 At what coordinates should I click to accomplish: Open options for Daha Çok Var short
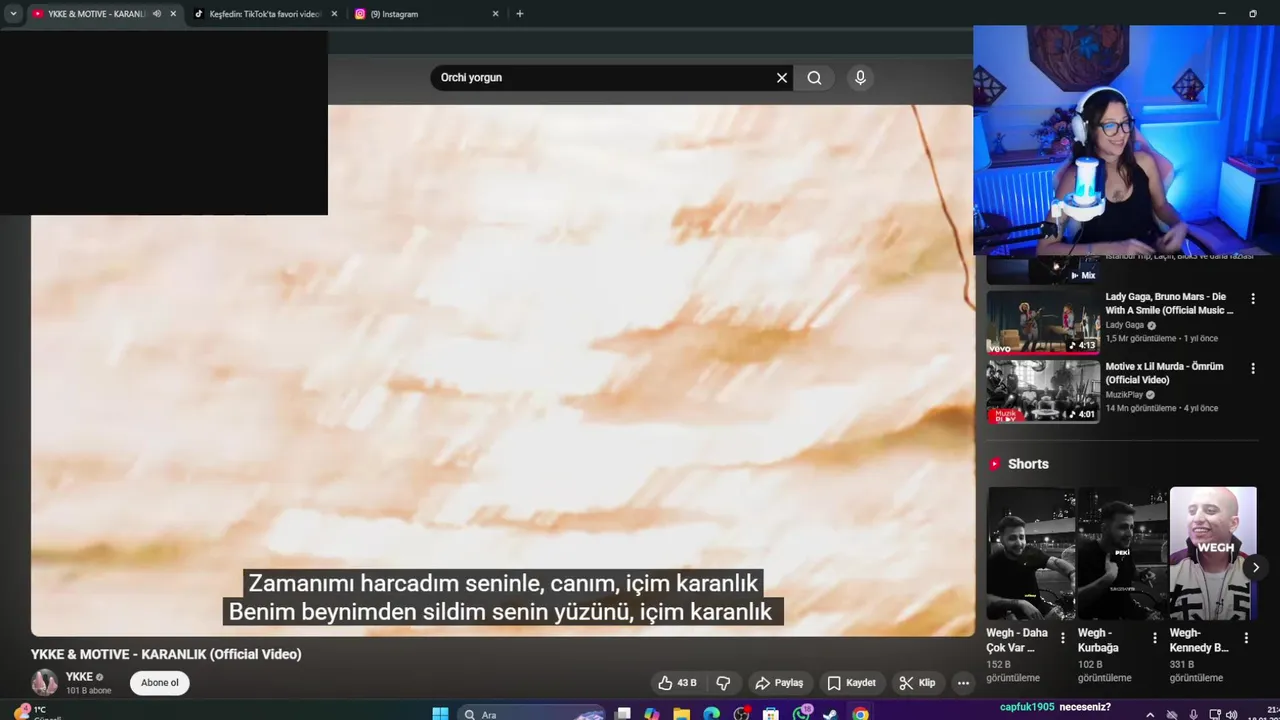coord(1062,638)
